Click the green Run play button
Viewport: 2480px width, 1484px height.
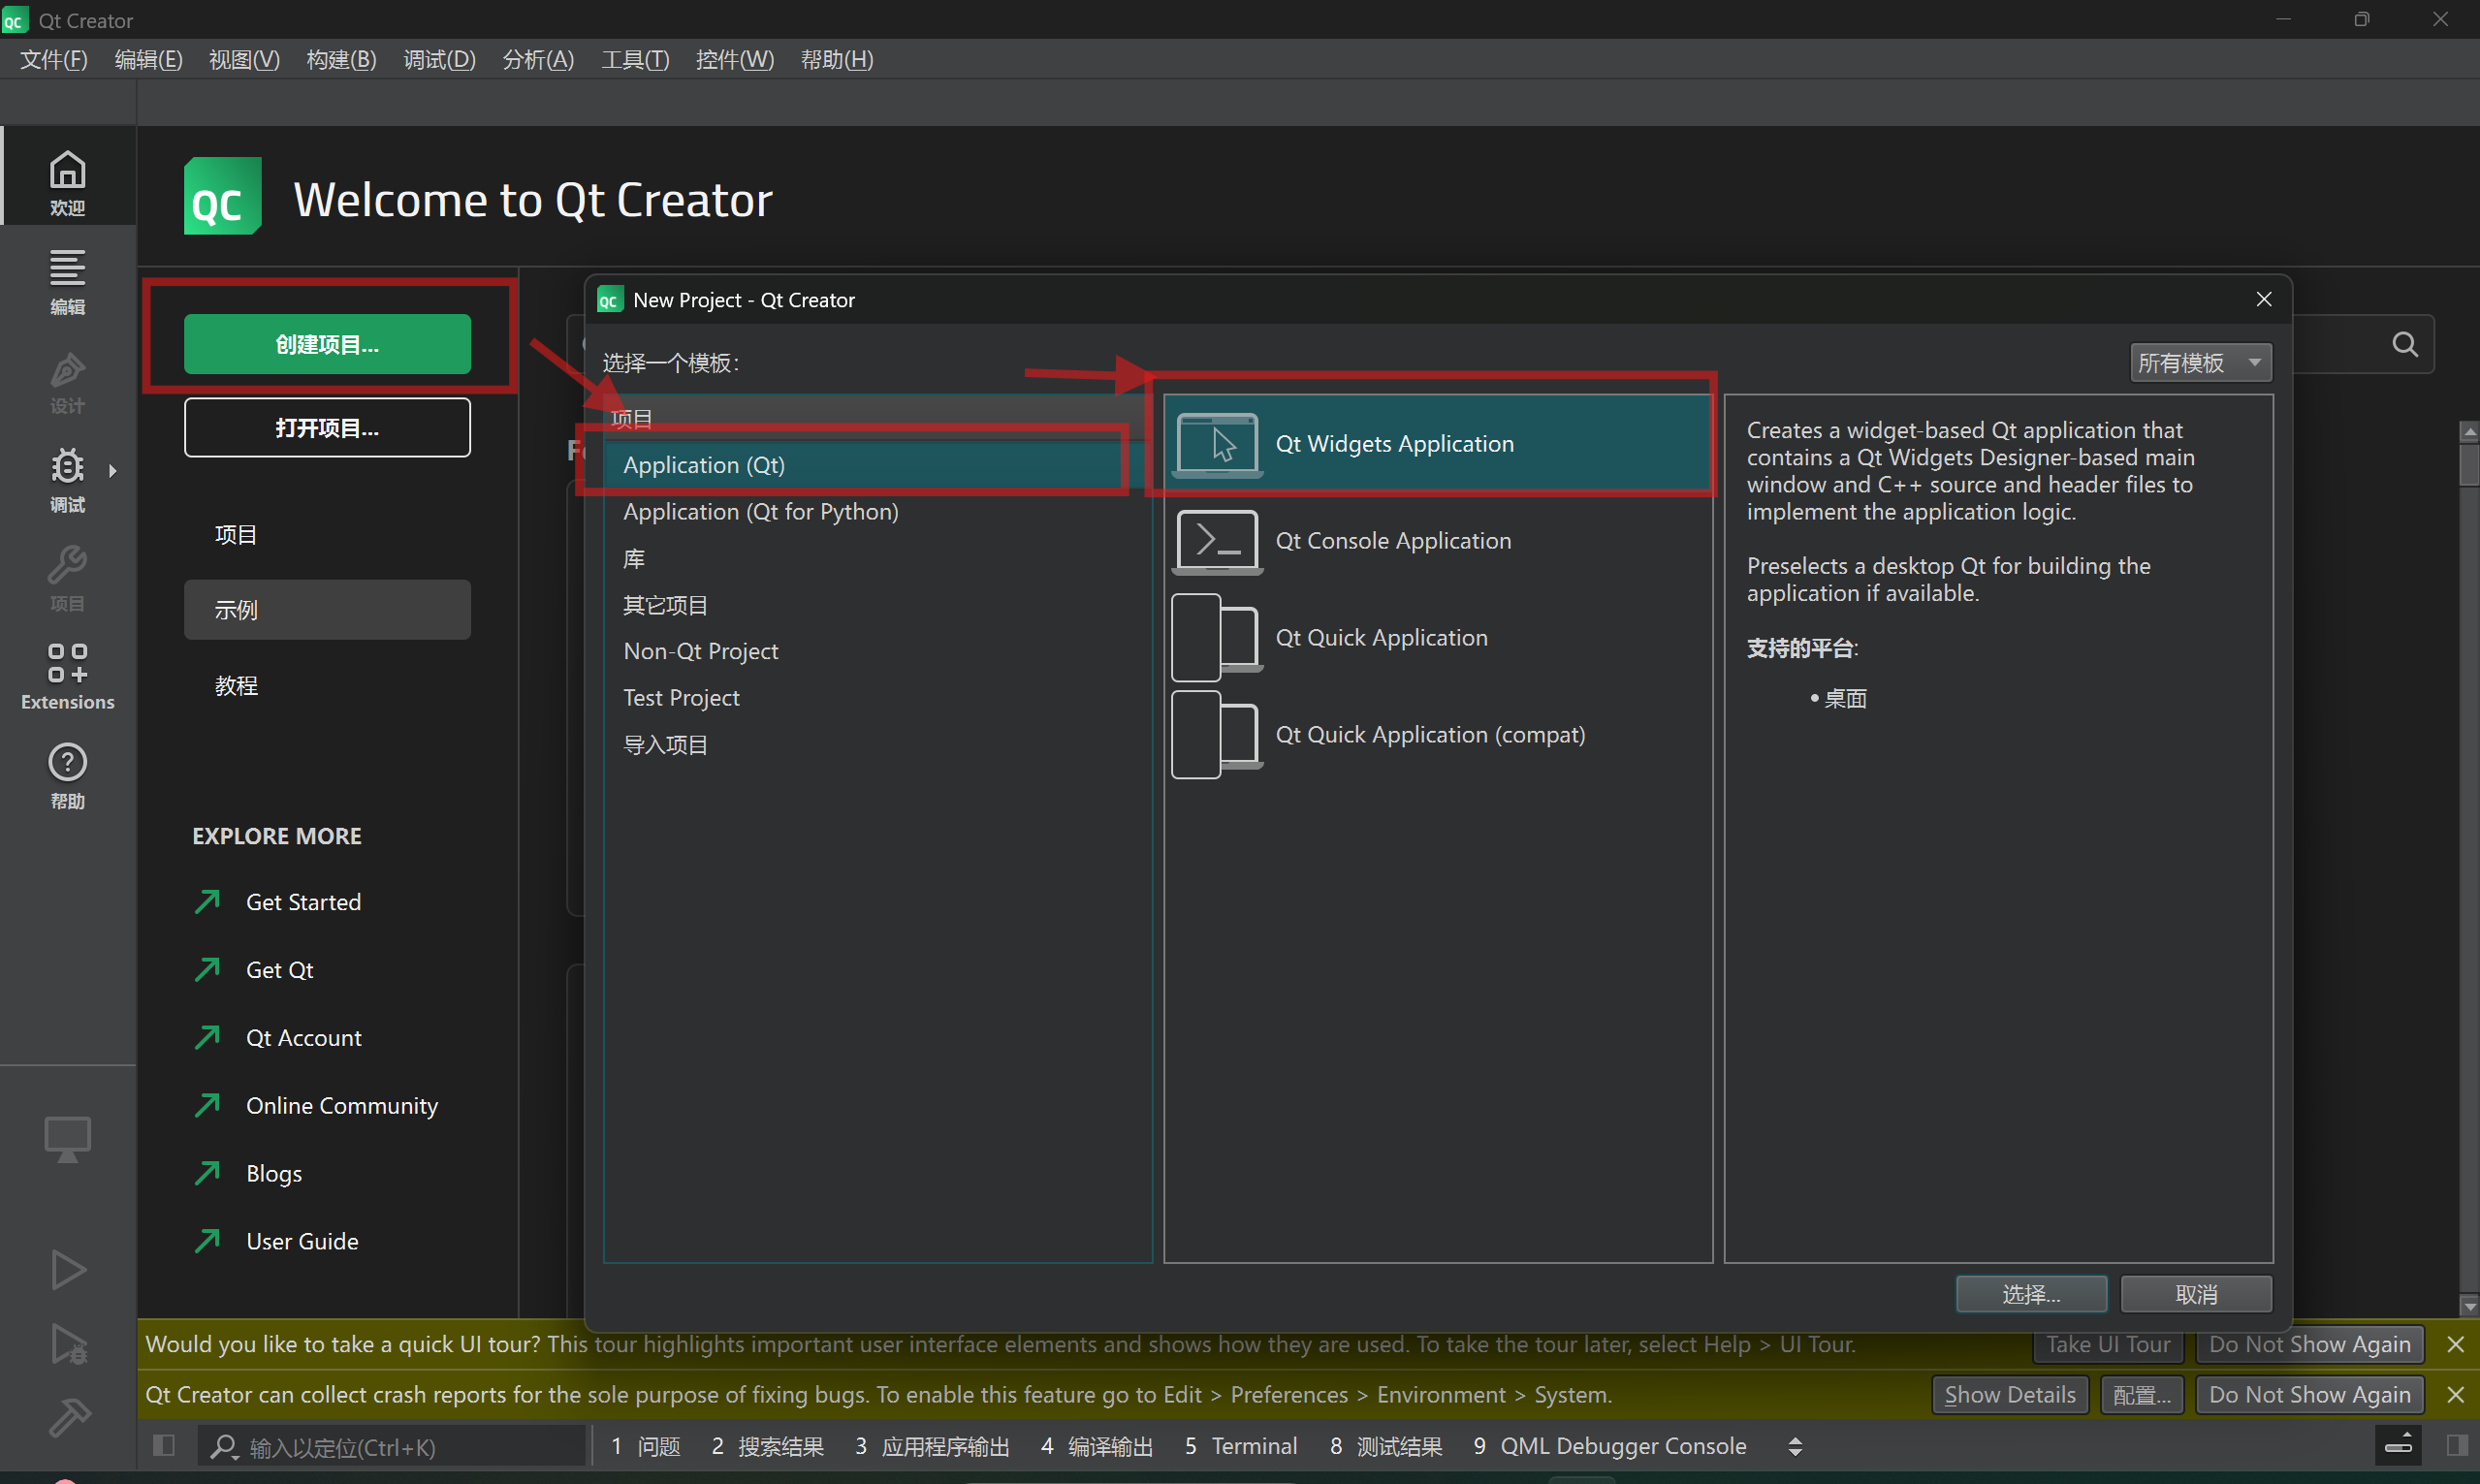pyautogui.click(x=67, y=1269)
